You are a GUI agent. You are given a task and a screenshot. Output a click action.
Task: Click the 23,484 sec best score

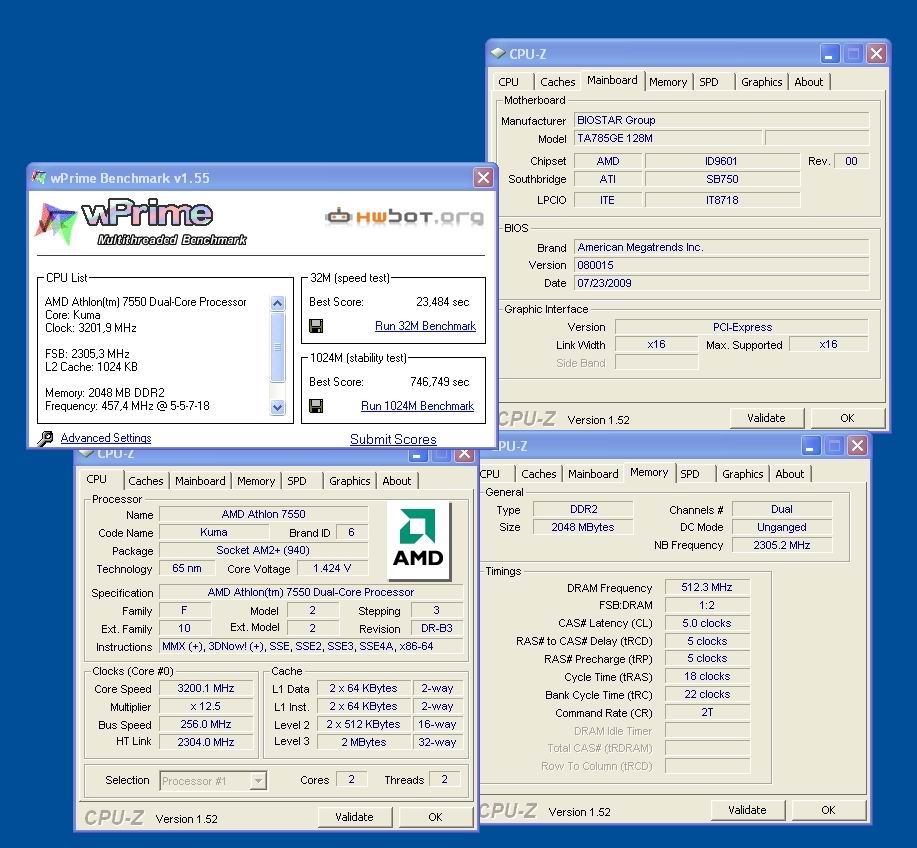pos(442,302)
